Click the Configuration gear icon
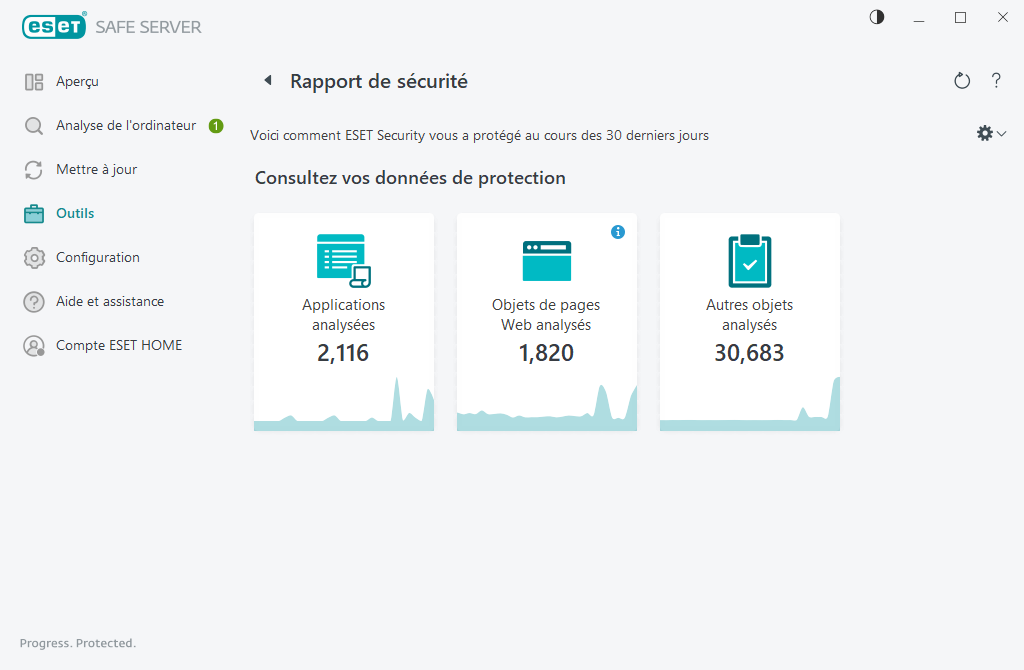This screenshot has height=670, width=1024. (33, 257)
